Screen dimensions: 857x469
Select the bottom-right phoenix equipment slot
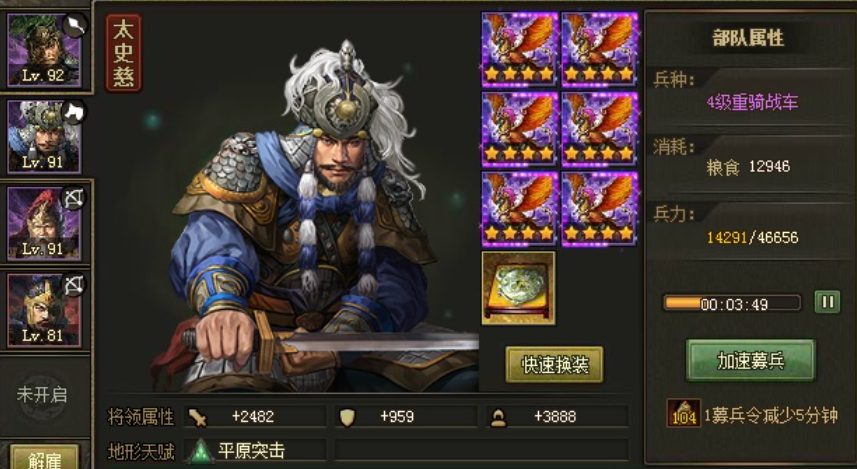599,209
